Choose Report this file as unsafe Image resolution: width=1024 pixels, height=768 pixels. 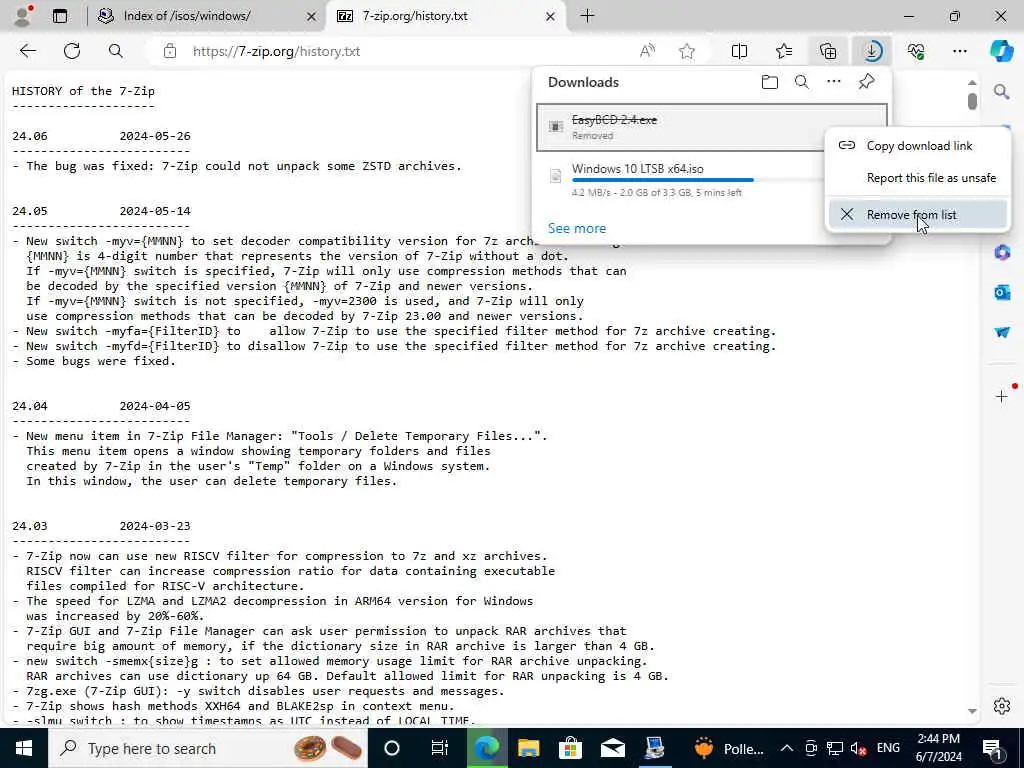pyautogui.click(x=918, y=178)
